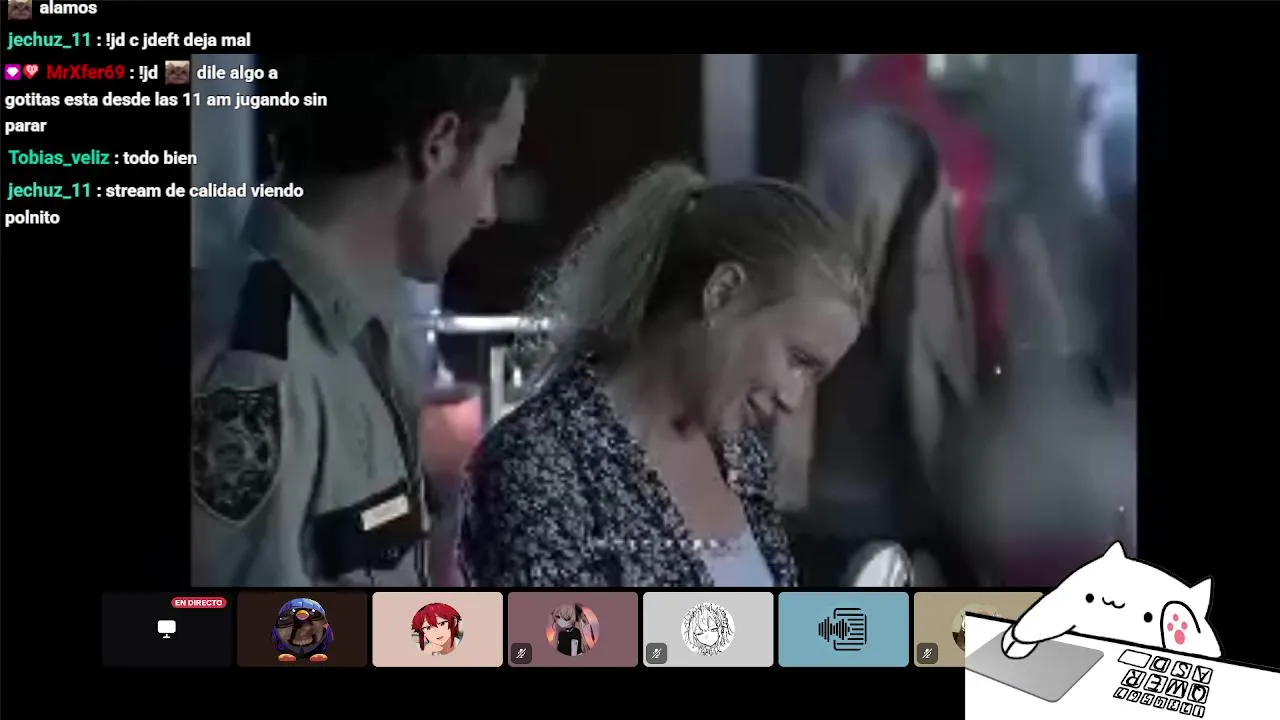This screenshot has width=1280, height=720.
Task: Click the screen monitor icon in live tile
Action: click(x=167, y=629)
